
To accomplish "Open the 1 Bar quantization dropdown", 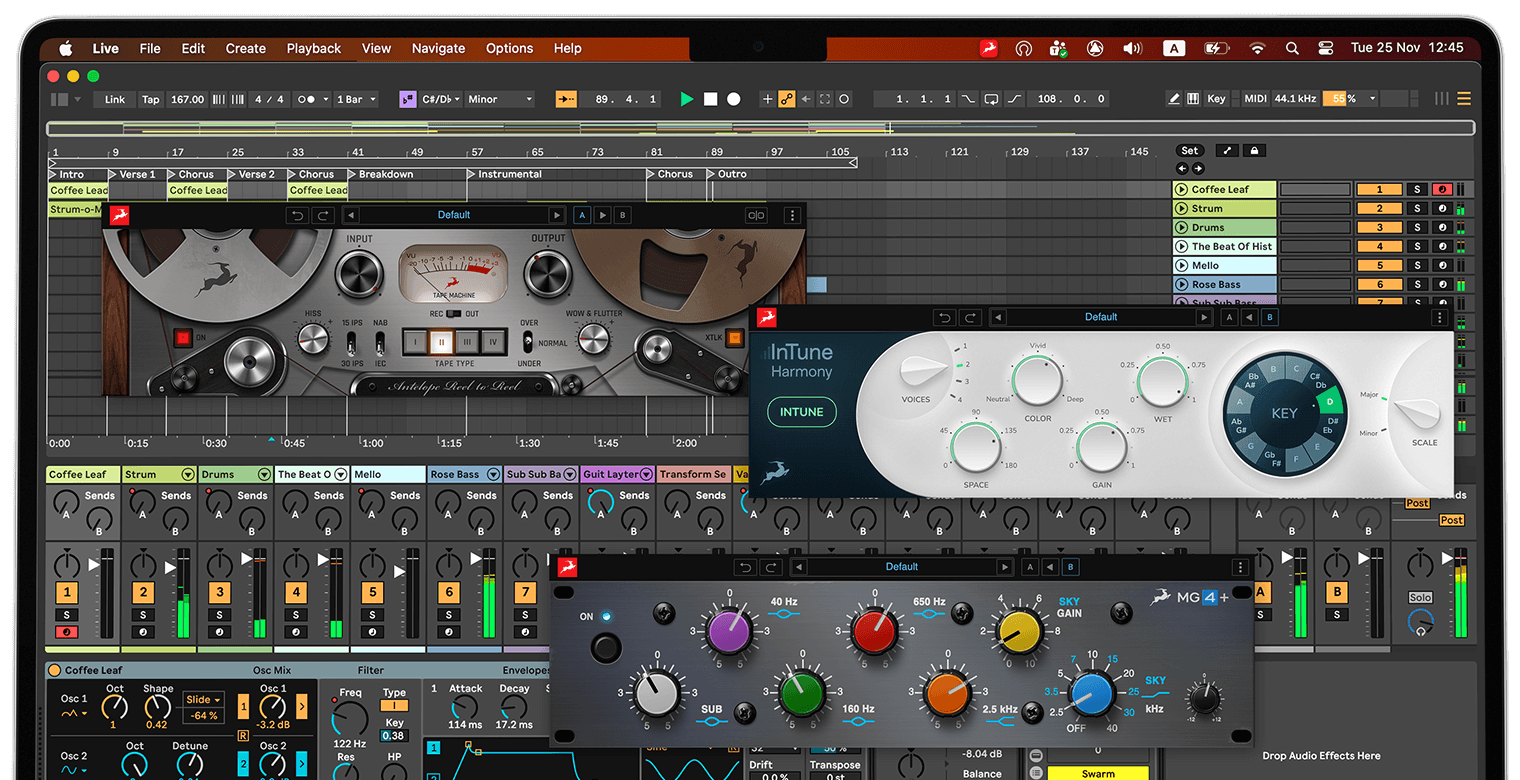I will click(357, 99).
